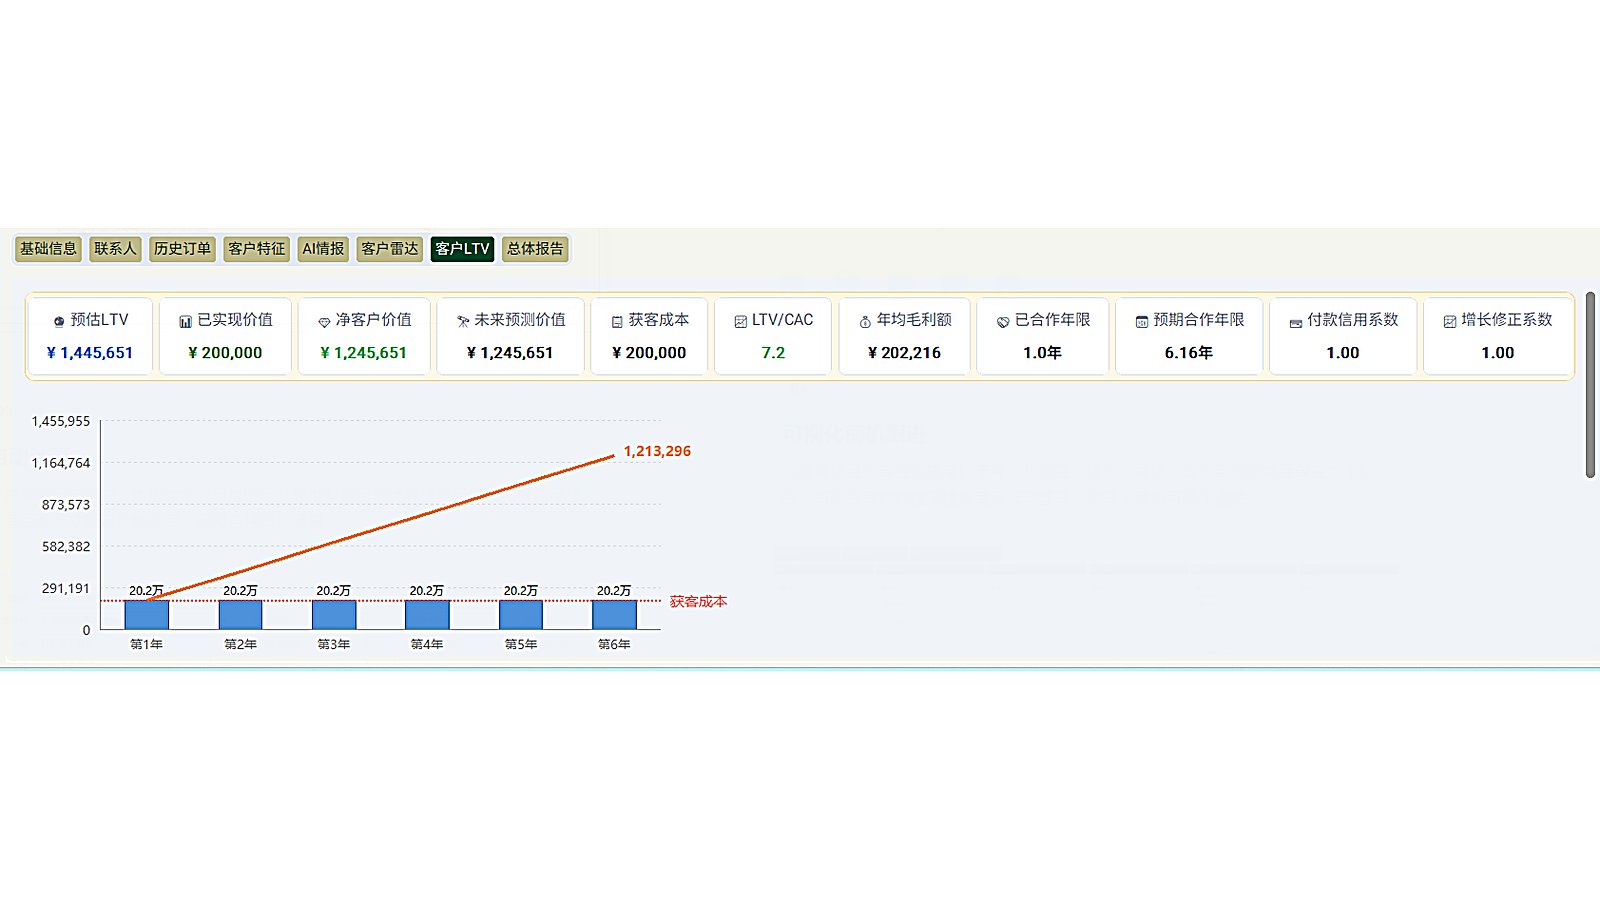Viewport: 1600px width, 900px height.
Task: Click the 净客户价值 ¥ 1,245,651 value
Action: [364, 353]
